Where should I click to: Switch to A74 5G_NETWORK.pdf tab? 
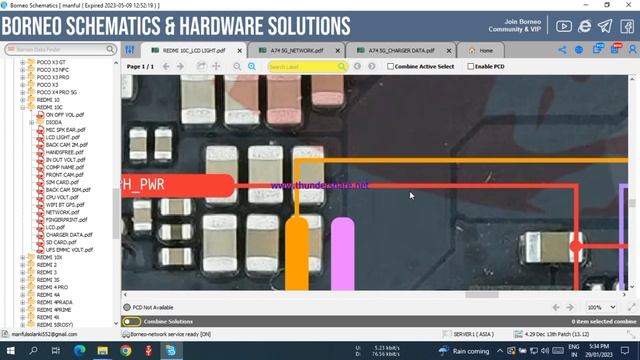(x=296, y=51)
